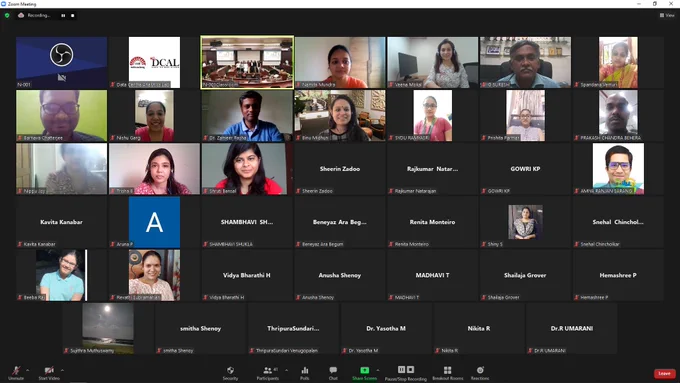Select Aruna P's blue letter A avatar
The height and width of the screenshot is (383, 680).
click(x=154, y=222)
